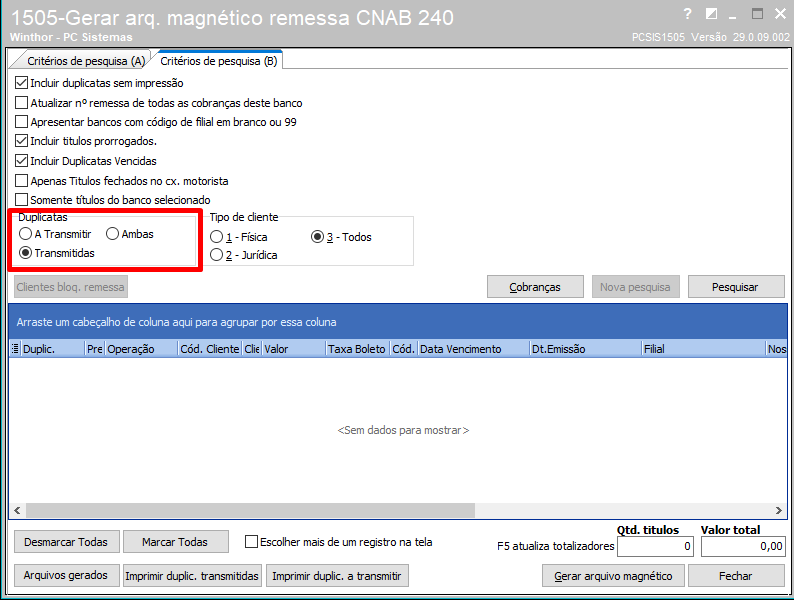Select the Transmitidas radio option
Viewport: 794px width, 600px height.
point(25,253)
